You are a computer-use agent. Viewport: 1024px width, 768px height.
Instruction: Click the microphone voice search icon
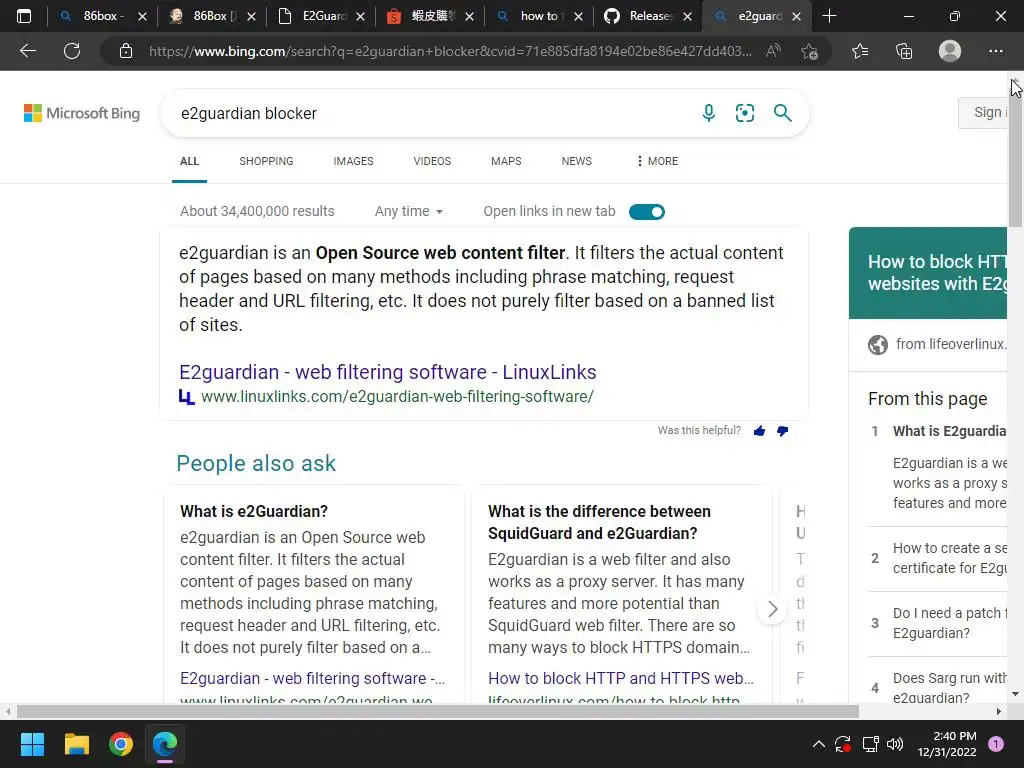pyautogui.click(x=709, y=113)
